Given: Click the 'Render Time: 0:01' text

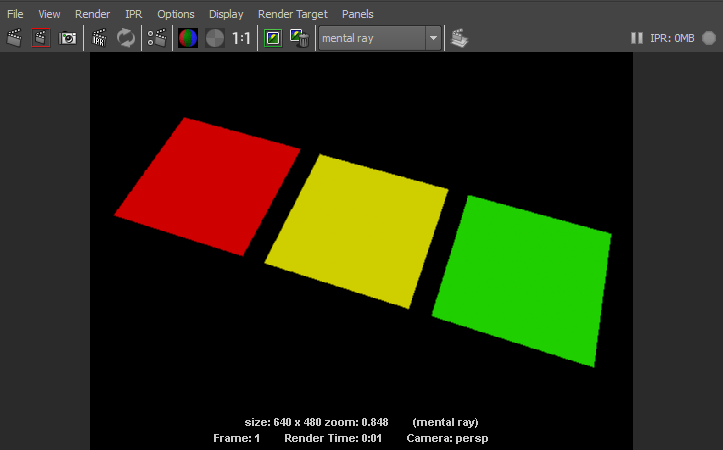Looking at the screenshot, I should tap(333, 438).
